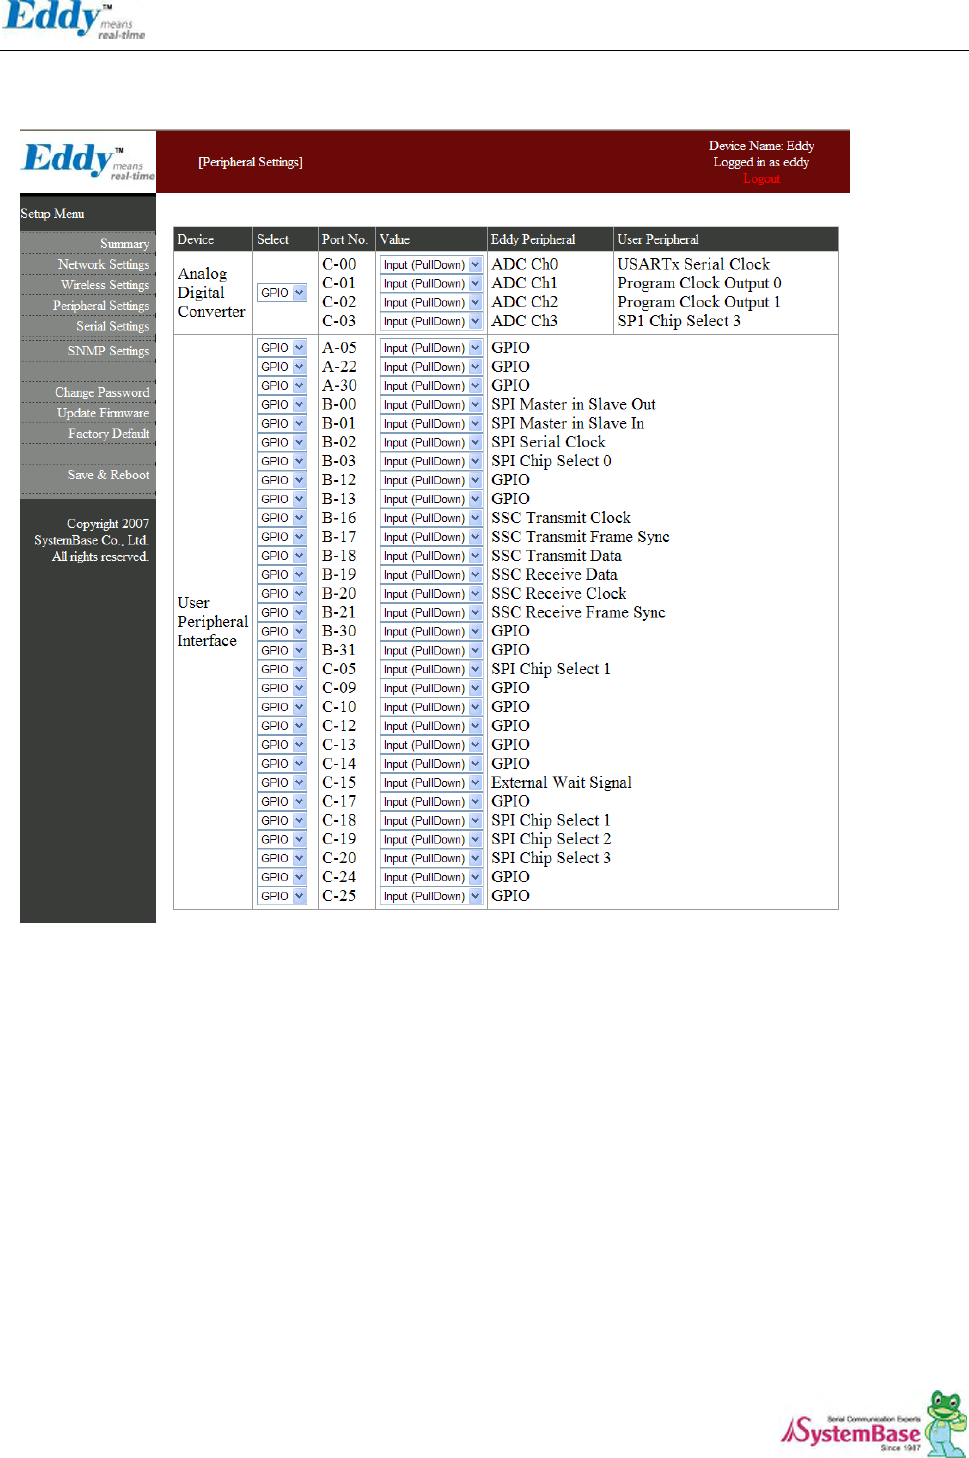Image resolution: width=969 pixels, height=1458 pixels.
Task: Open Value dropdown for port B-01
Action: 431,424
